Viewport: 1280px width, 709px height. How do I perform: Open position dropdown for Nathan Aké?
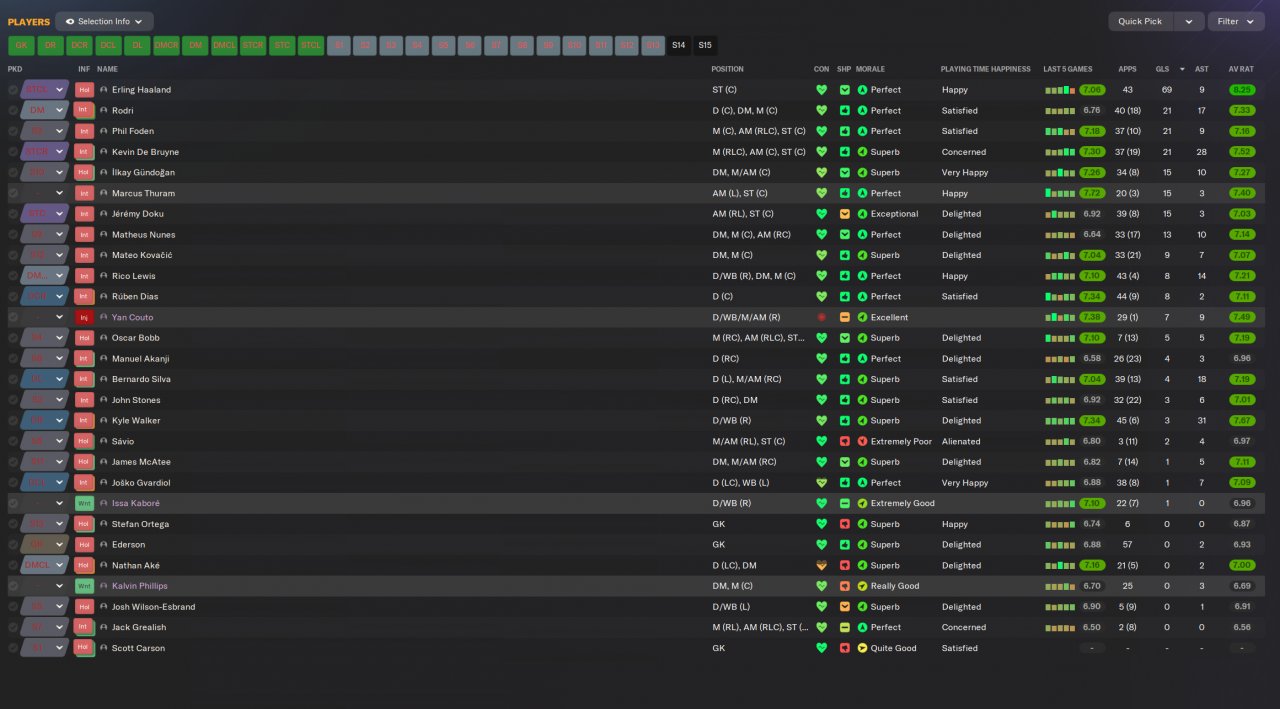point(59,565)
